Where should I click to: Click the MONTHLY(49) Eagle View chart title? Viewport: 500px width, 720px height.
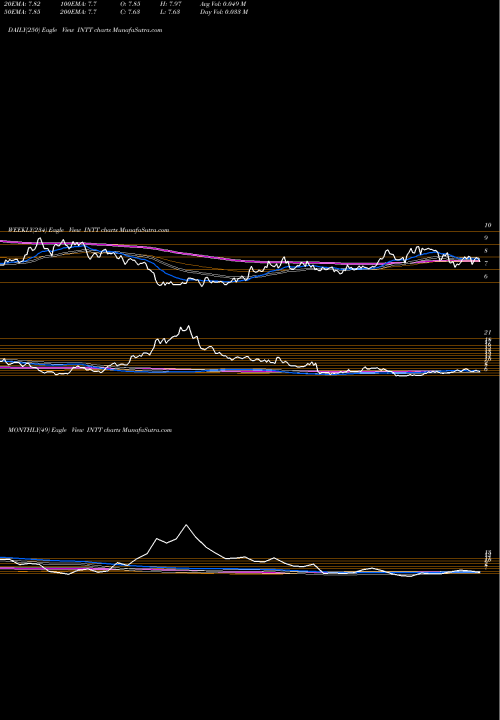click(90, 430)
